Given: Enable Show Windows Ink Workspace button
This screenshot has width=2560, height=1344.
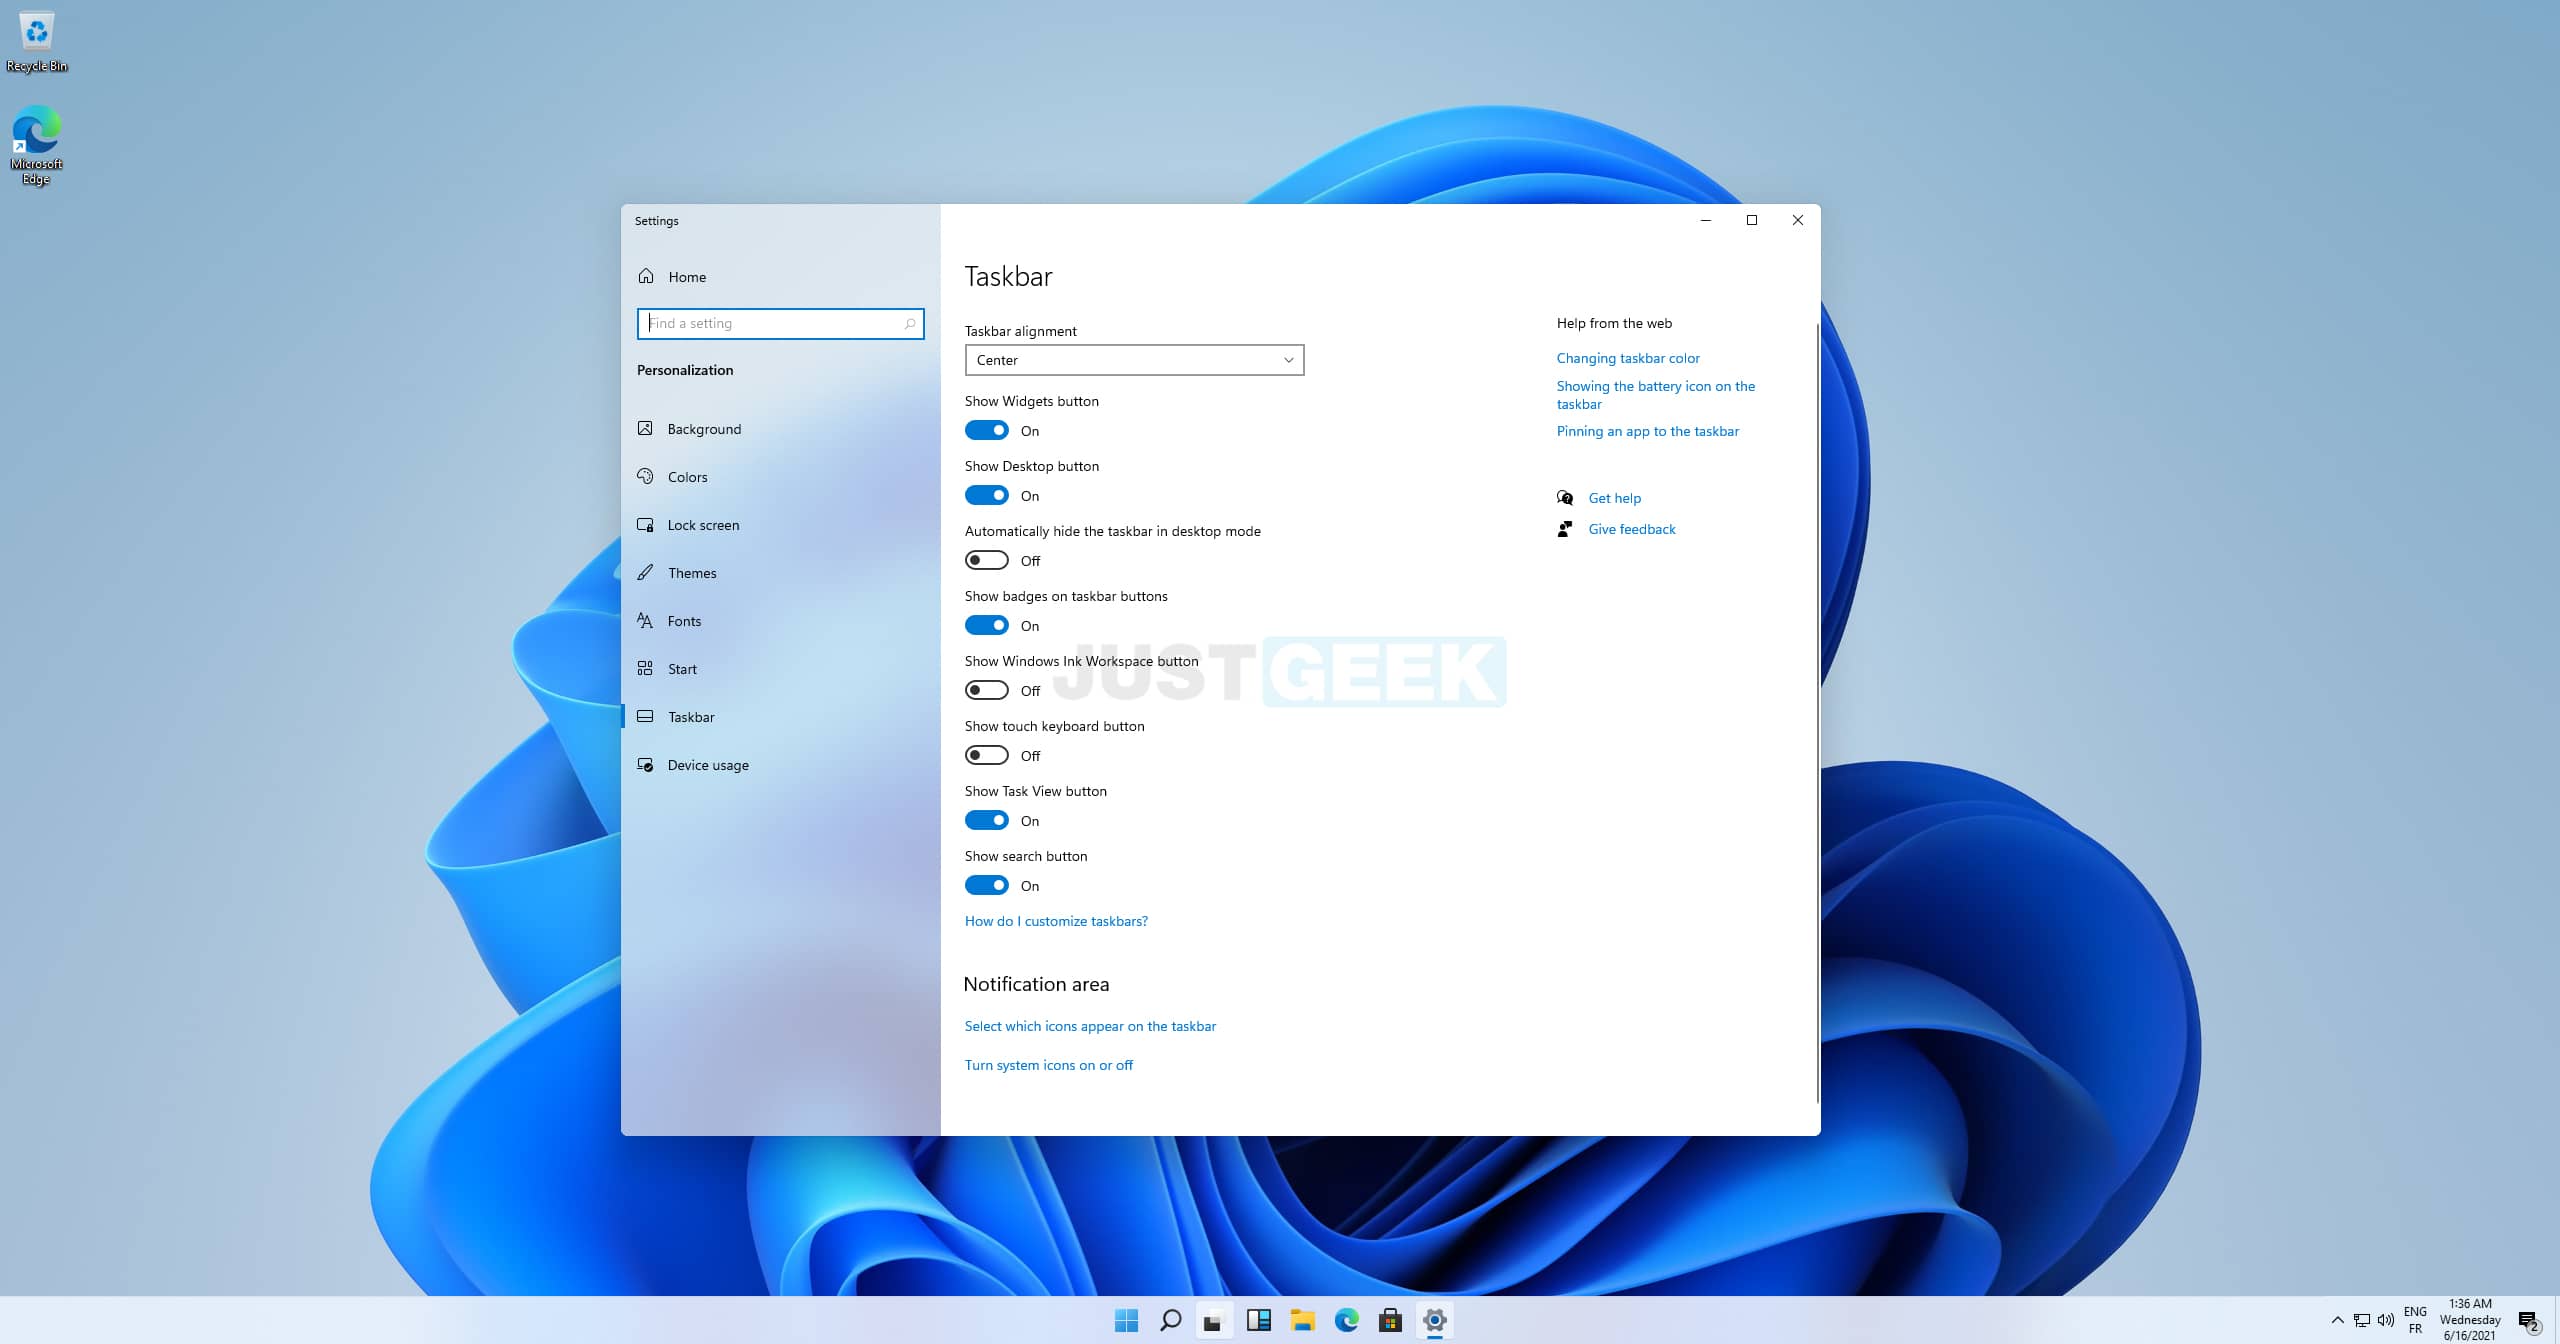Looking at the screenshot, I should pyautogui.click(x=986, y=690).
